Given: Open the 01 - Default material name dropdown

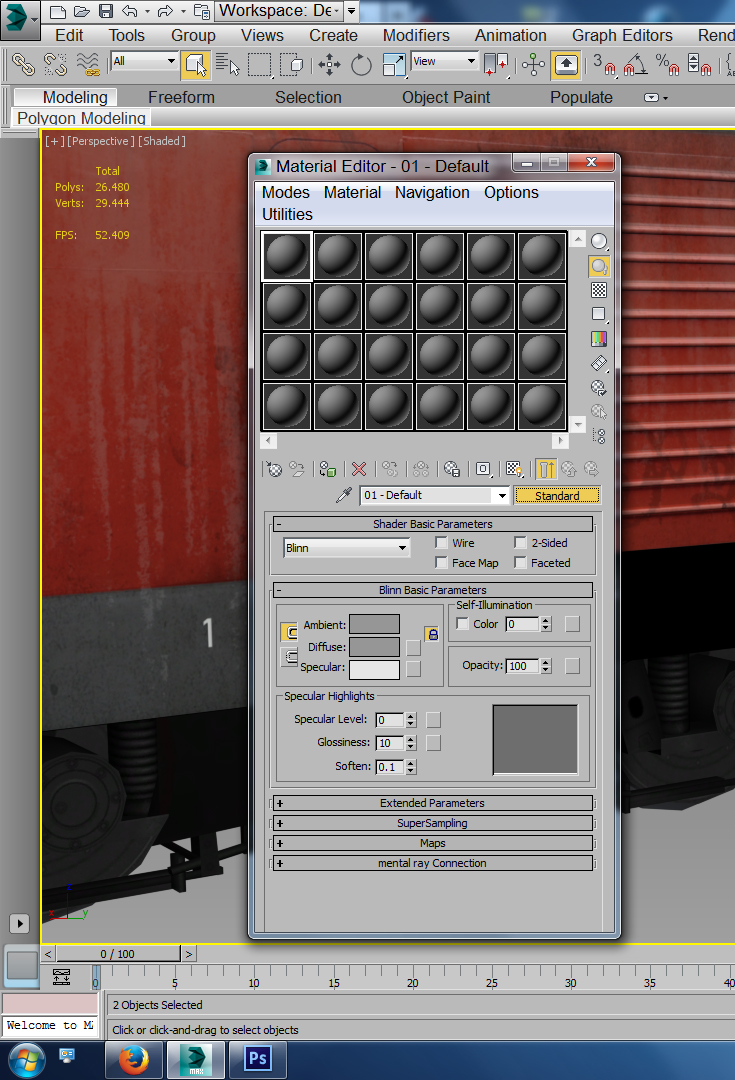Looking at the screenshot, I should pos(435,495).
